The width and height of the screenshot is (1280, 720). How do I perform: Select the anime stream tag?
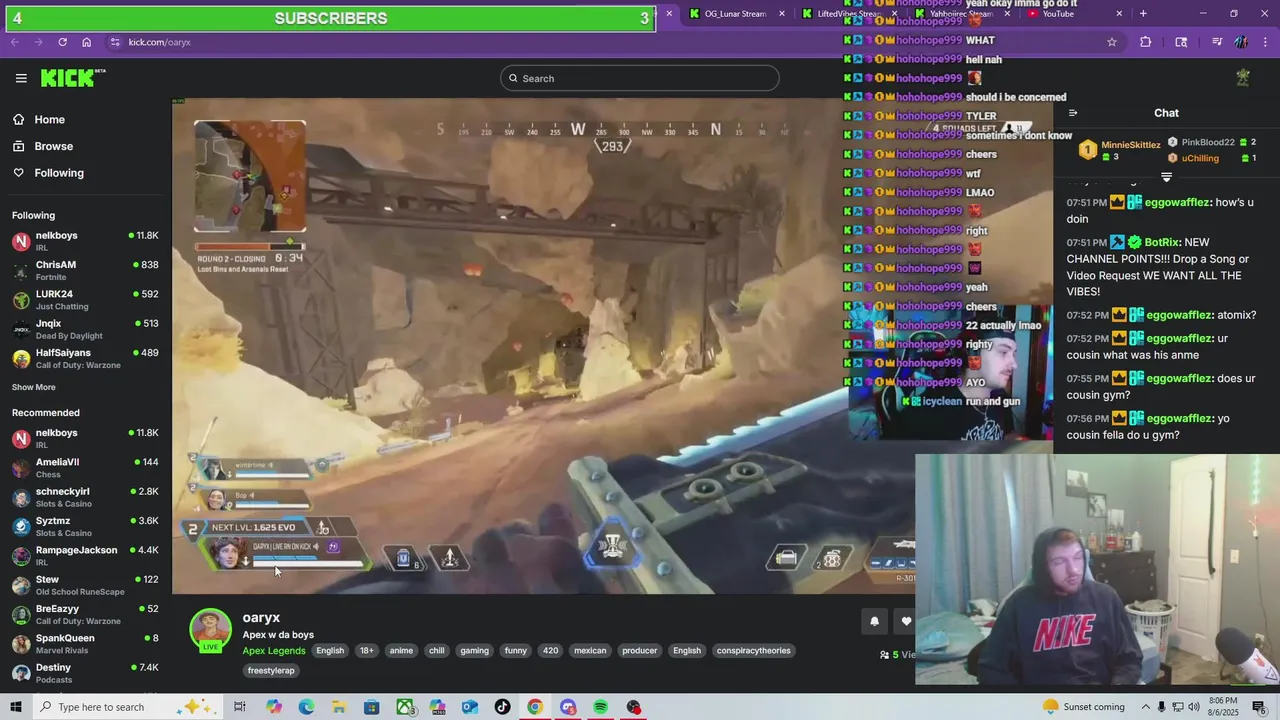click(x=401, y=651)
